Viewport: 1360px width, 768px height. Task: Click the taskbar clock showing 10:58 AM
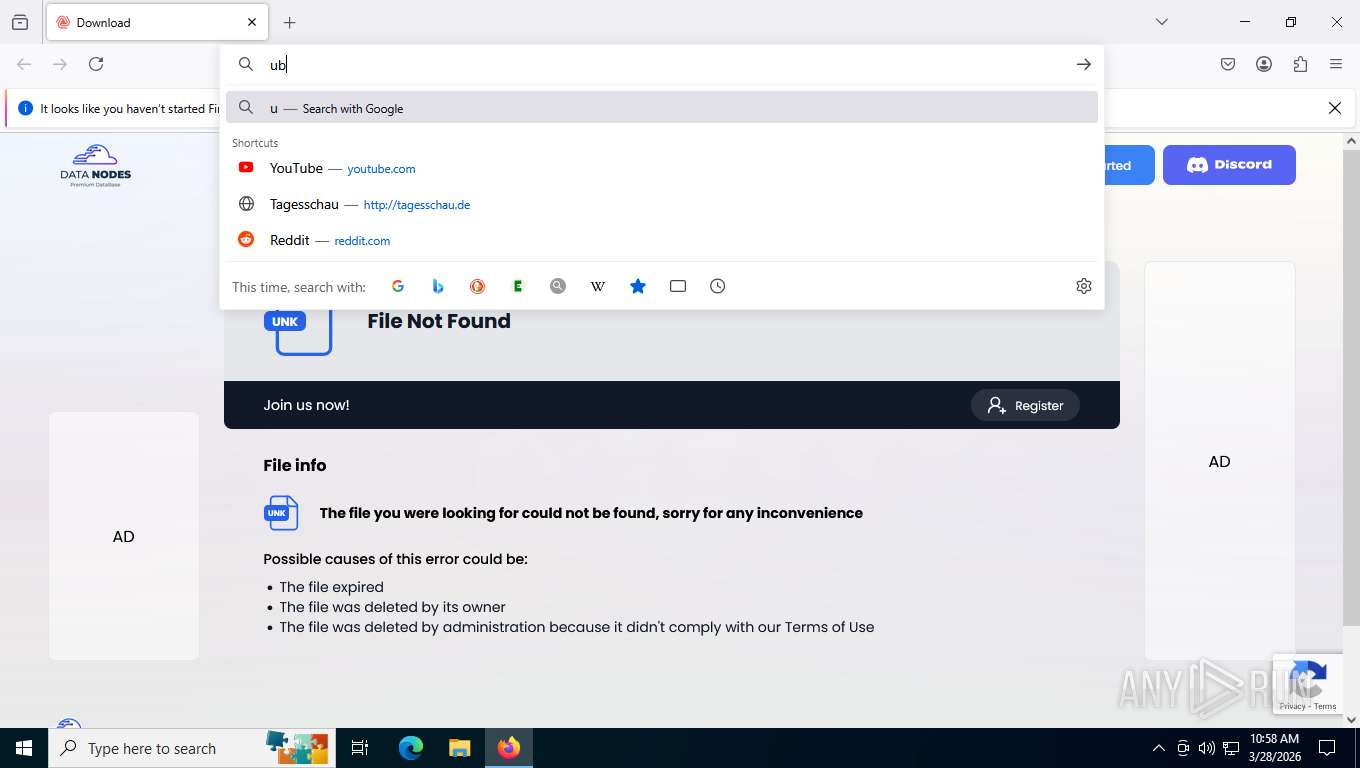point(1274,748)
